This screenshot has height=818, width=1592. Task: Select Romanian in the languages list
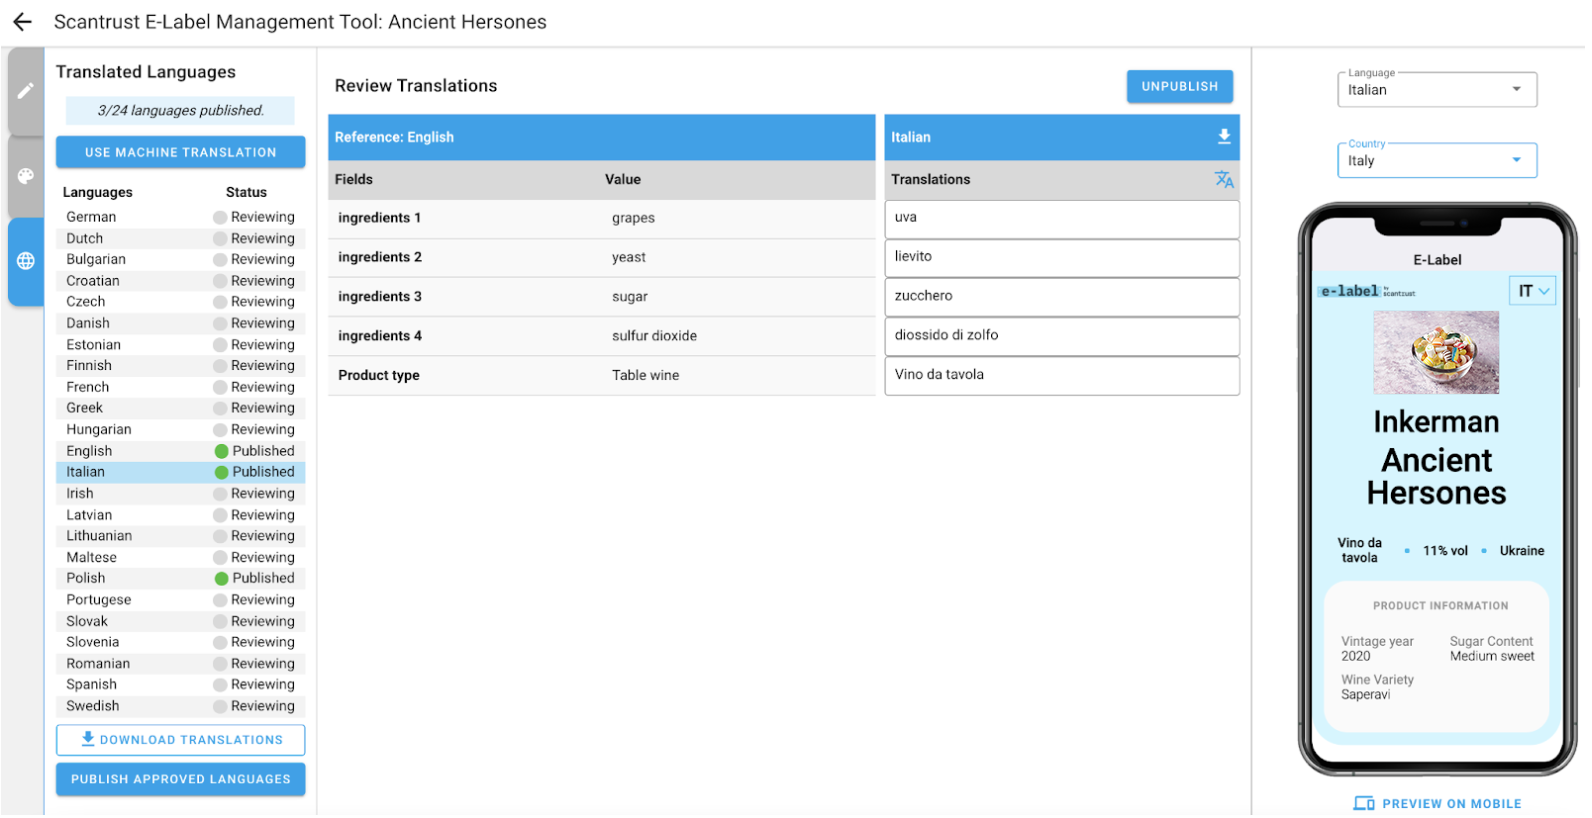click(x=181, y=665)
